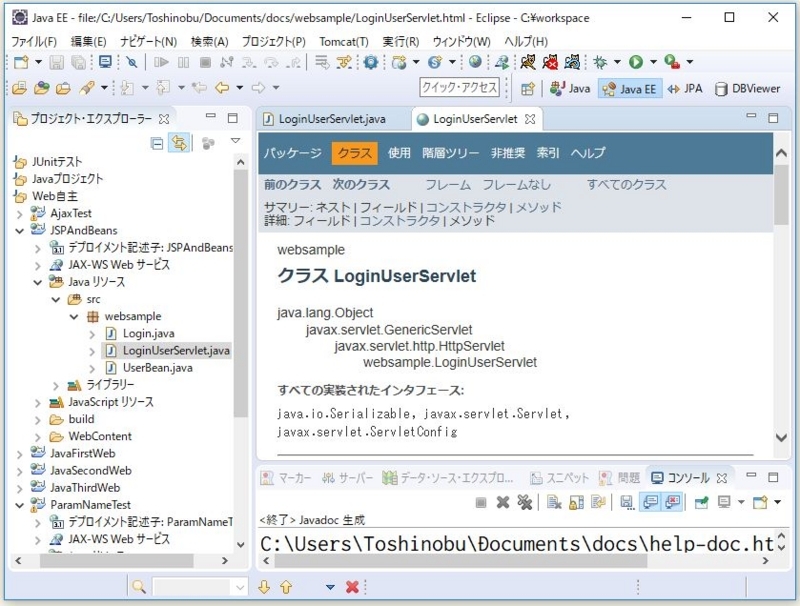Switch to Java perspective
The width and height of the screenshot is (800, 606).
pos(570,89)
